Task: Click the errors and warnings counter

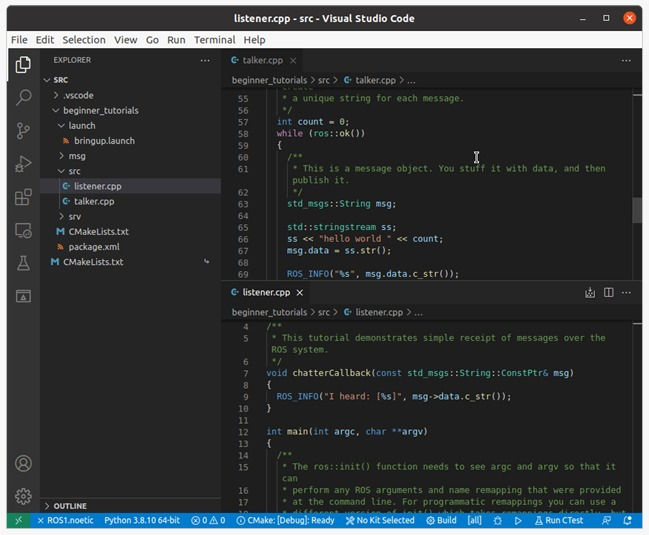Action: click(x=208, y=521)
